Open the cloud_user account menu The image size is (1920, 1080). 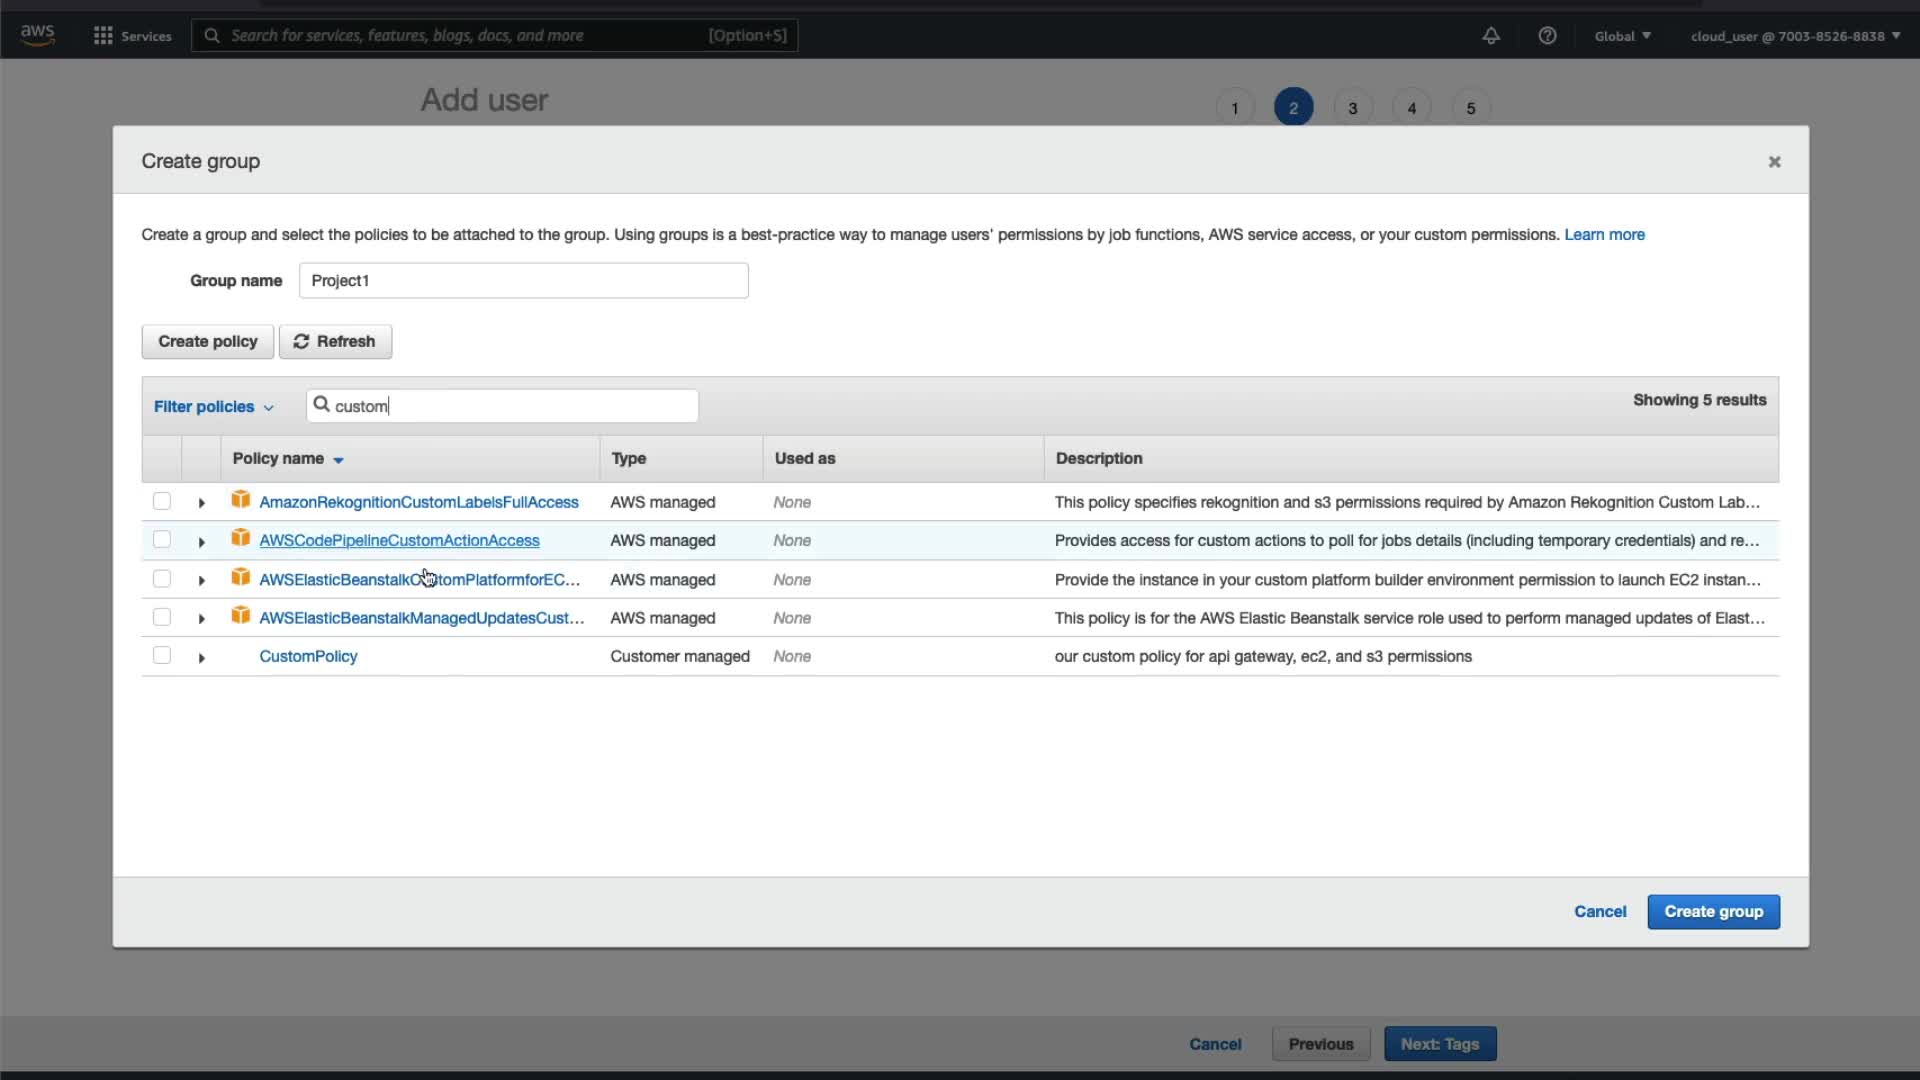click(x=1794, y=36)
